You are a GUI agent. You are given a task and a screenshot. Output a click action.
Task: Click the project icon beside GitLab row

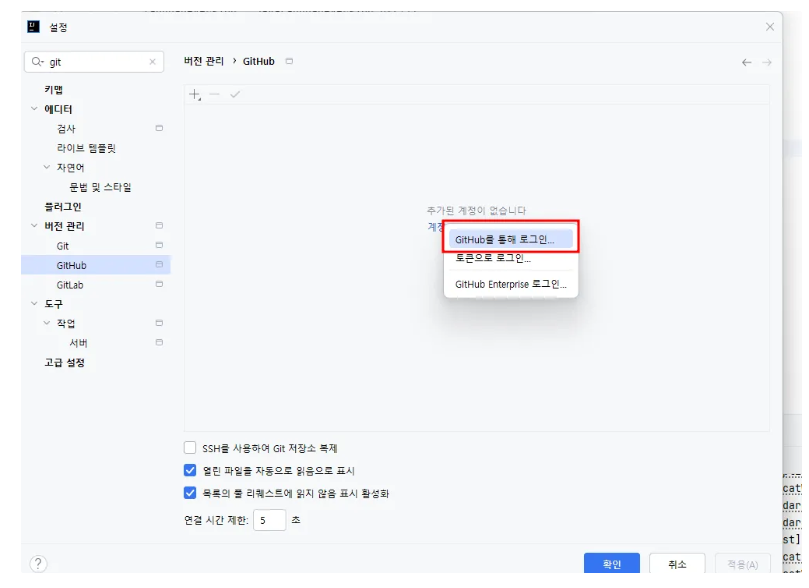tap(159, 284)
